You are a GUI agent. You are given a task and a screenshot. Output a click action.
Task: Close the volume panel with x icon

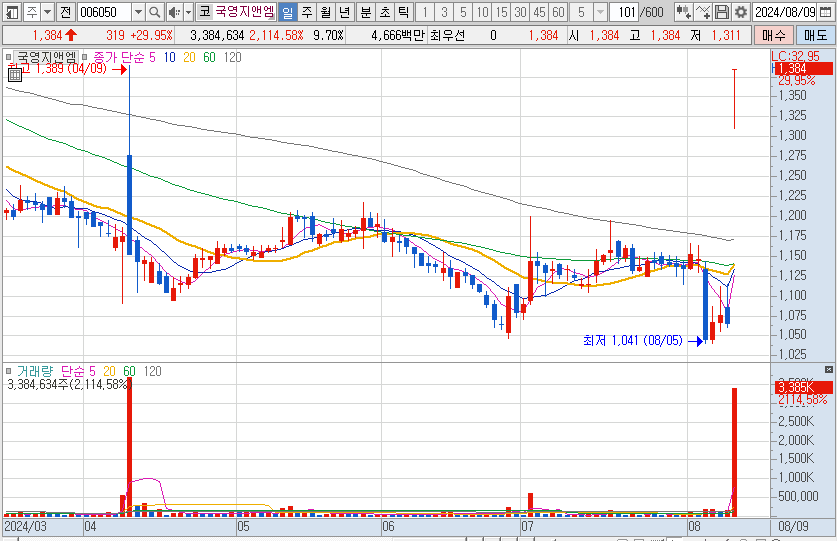pos(828,369)
